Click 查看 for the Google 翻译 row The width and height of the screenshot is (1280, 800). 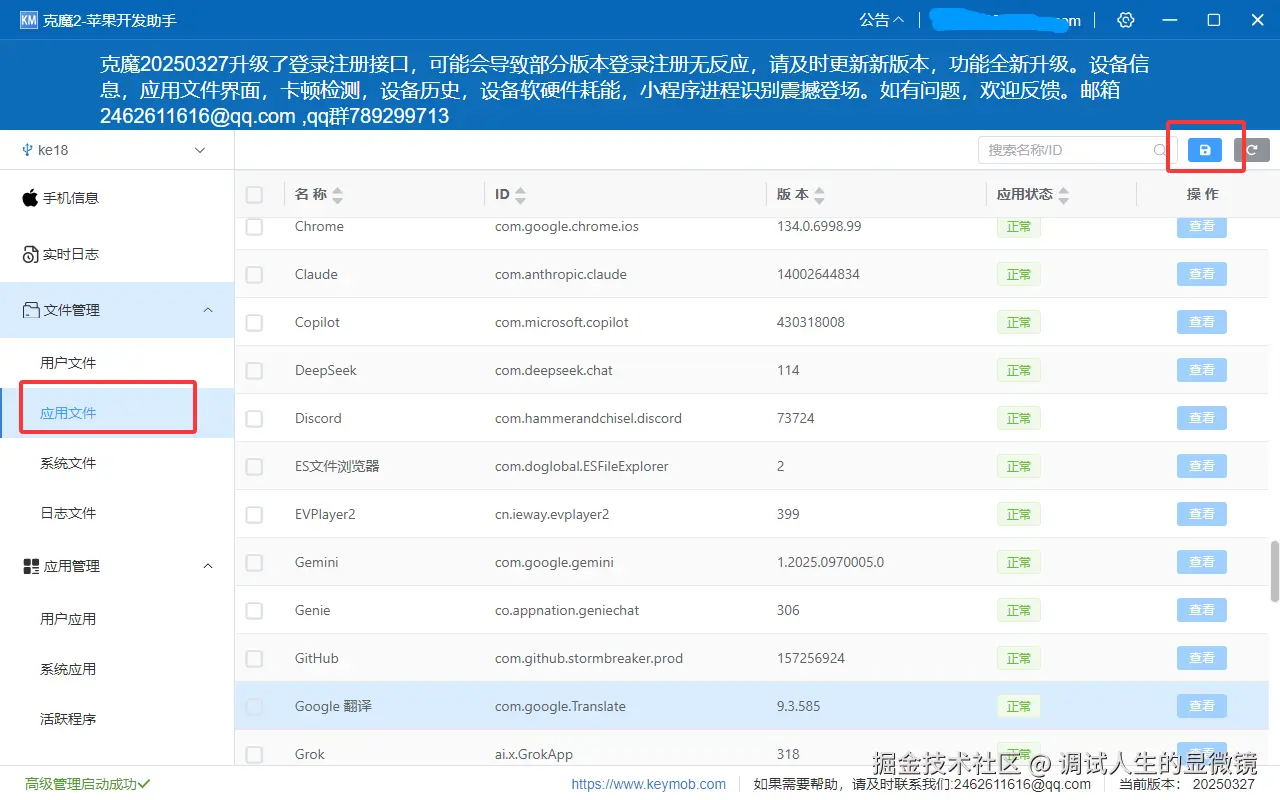pos(1202,706)
